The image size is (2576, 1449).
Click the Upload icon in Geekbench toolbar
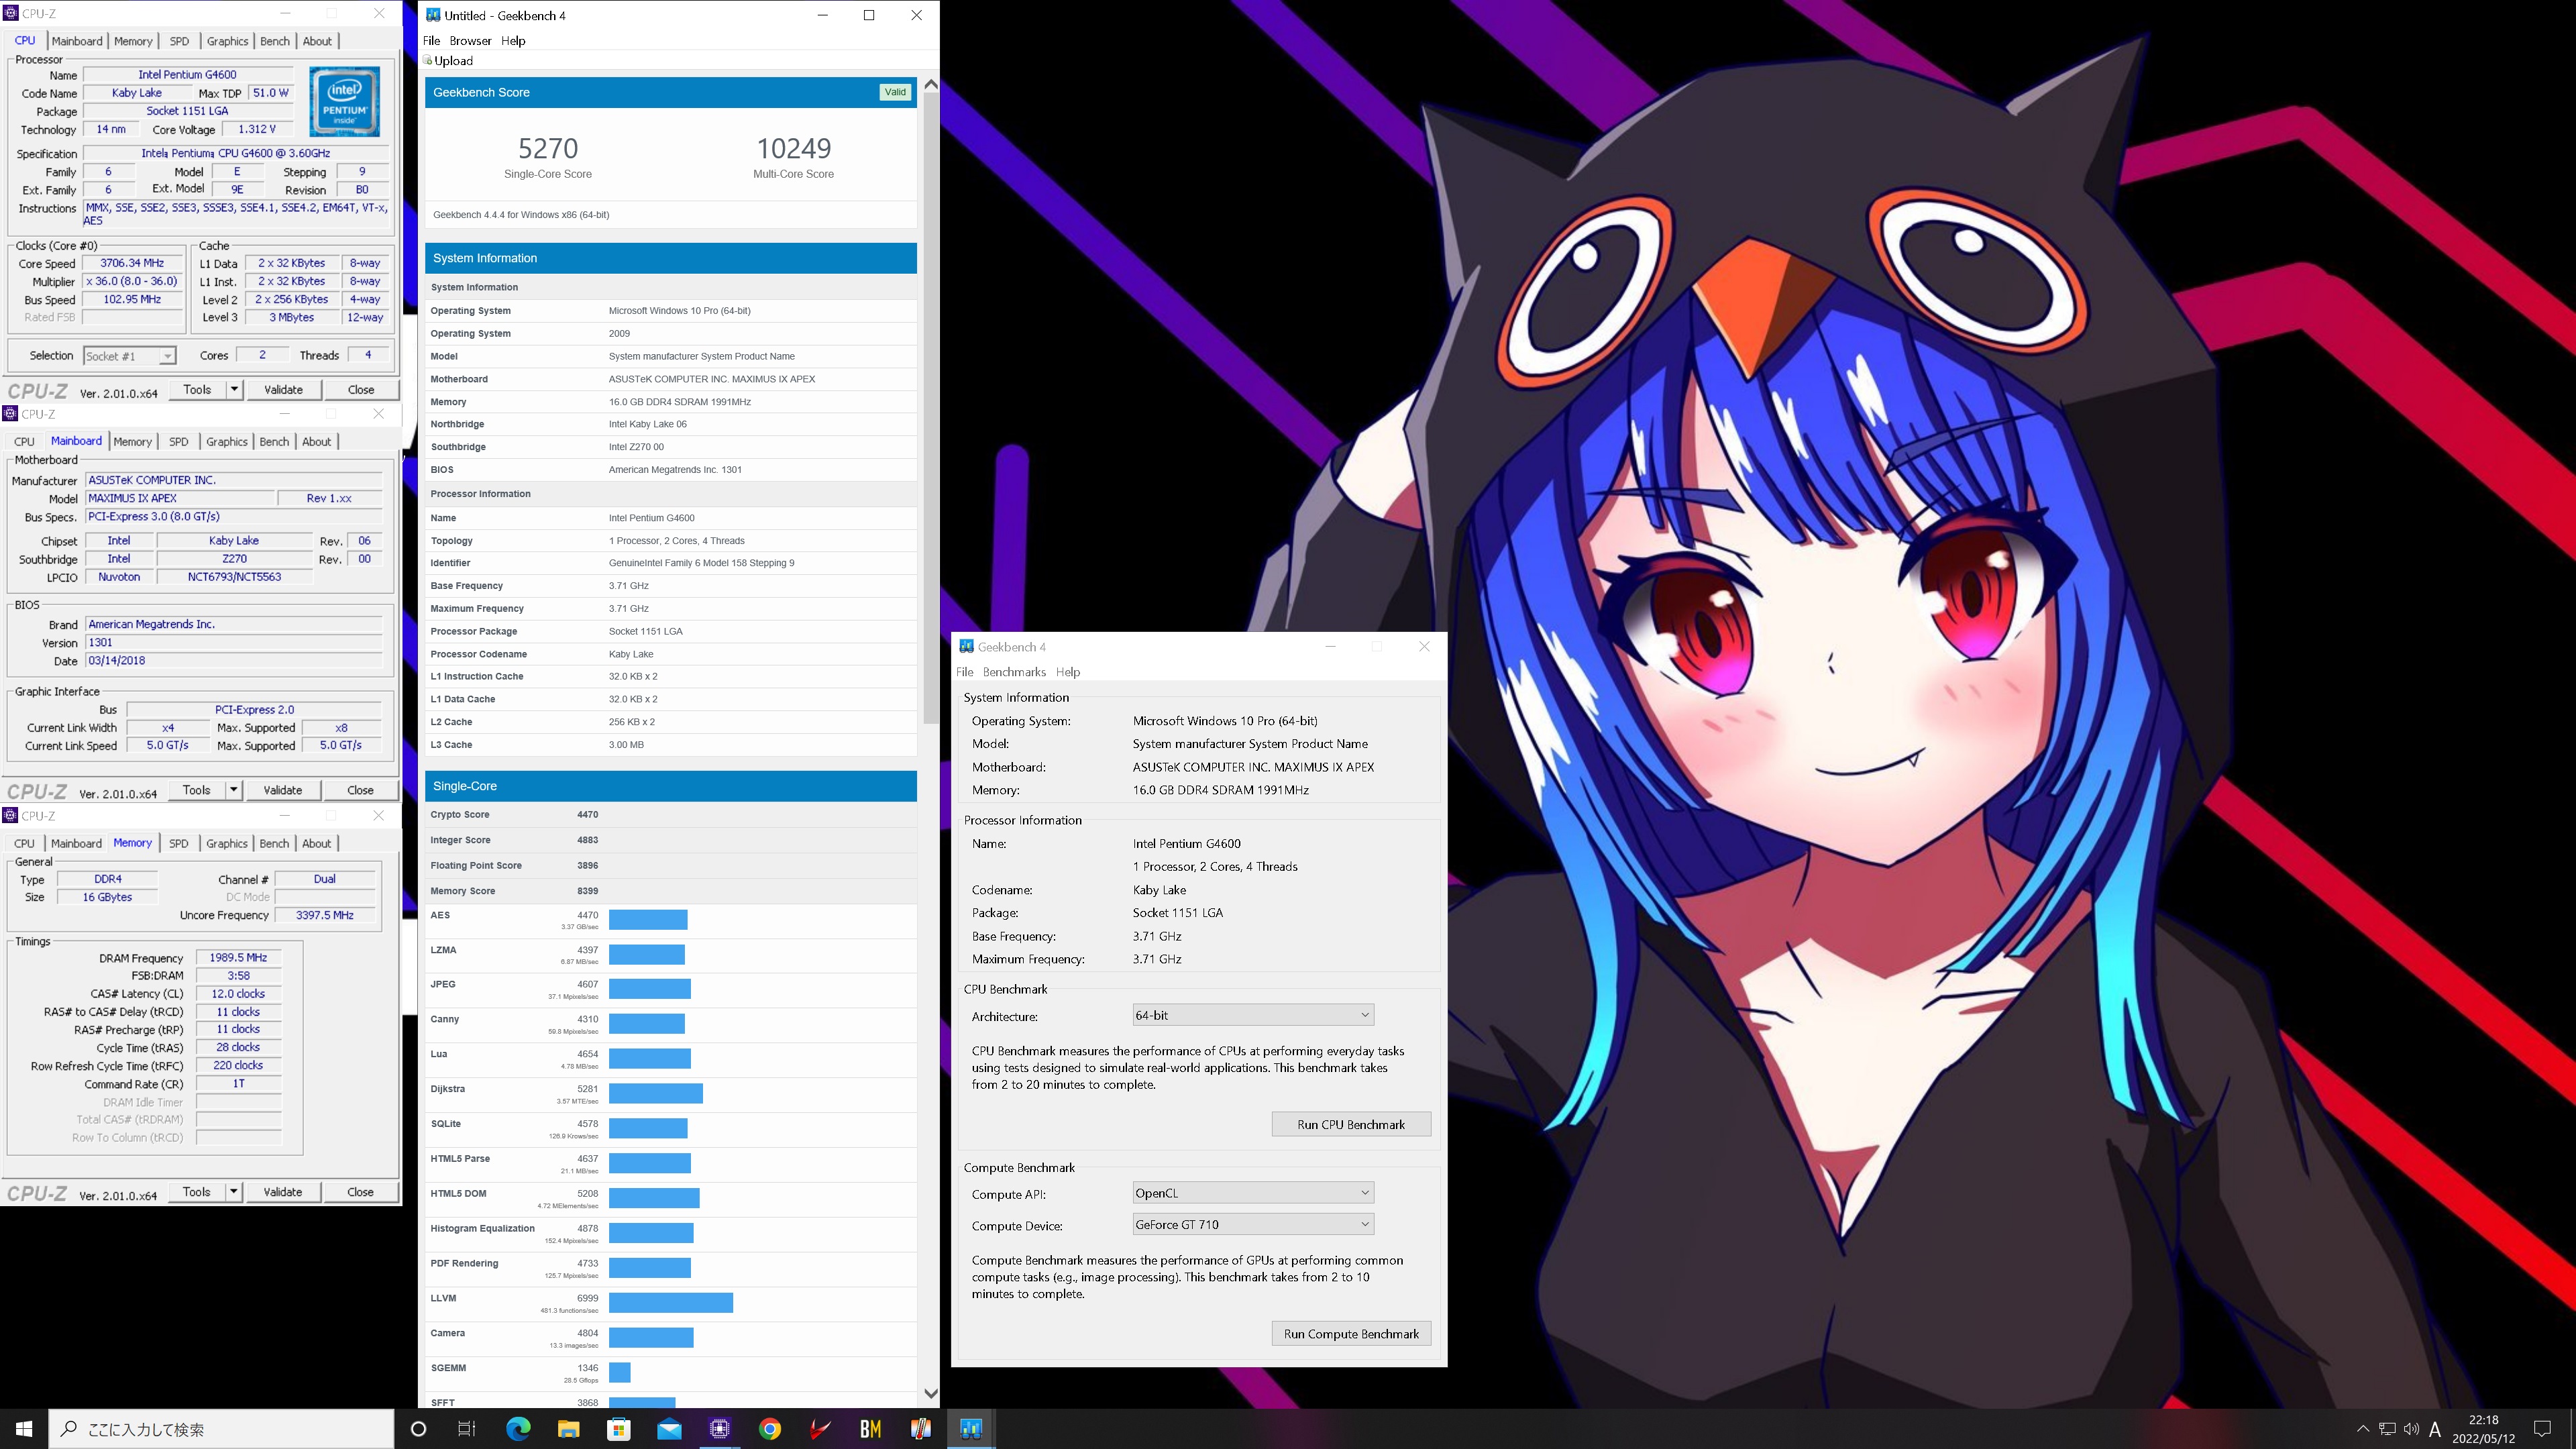click(428, 60)
